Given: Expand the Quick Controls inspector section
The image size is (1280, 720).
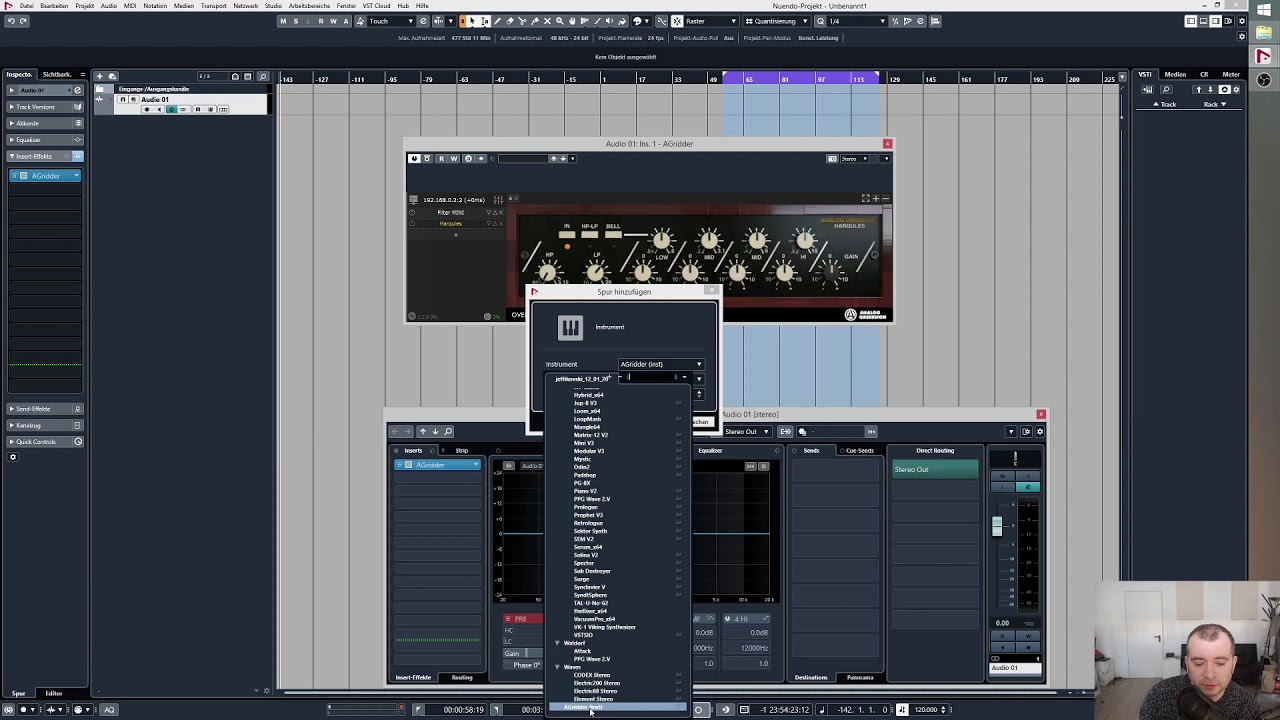Looking at the screenshot, I should (46, 442).
